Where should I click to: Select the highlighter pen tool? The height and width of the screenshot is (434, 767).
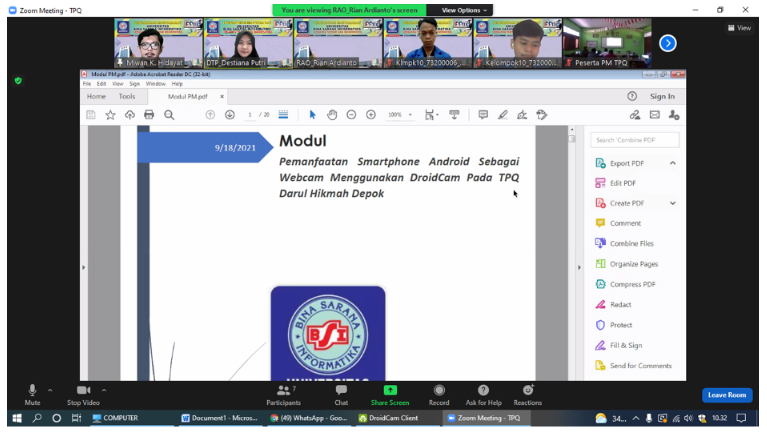[503, 115]
